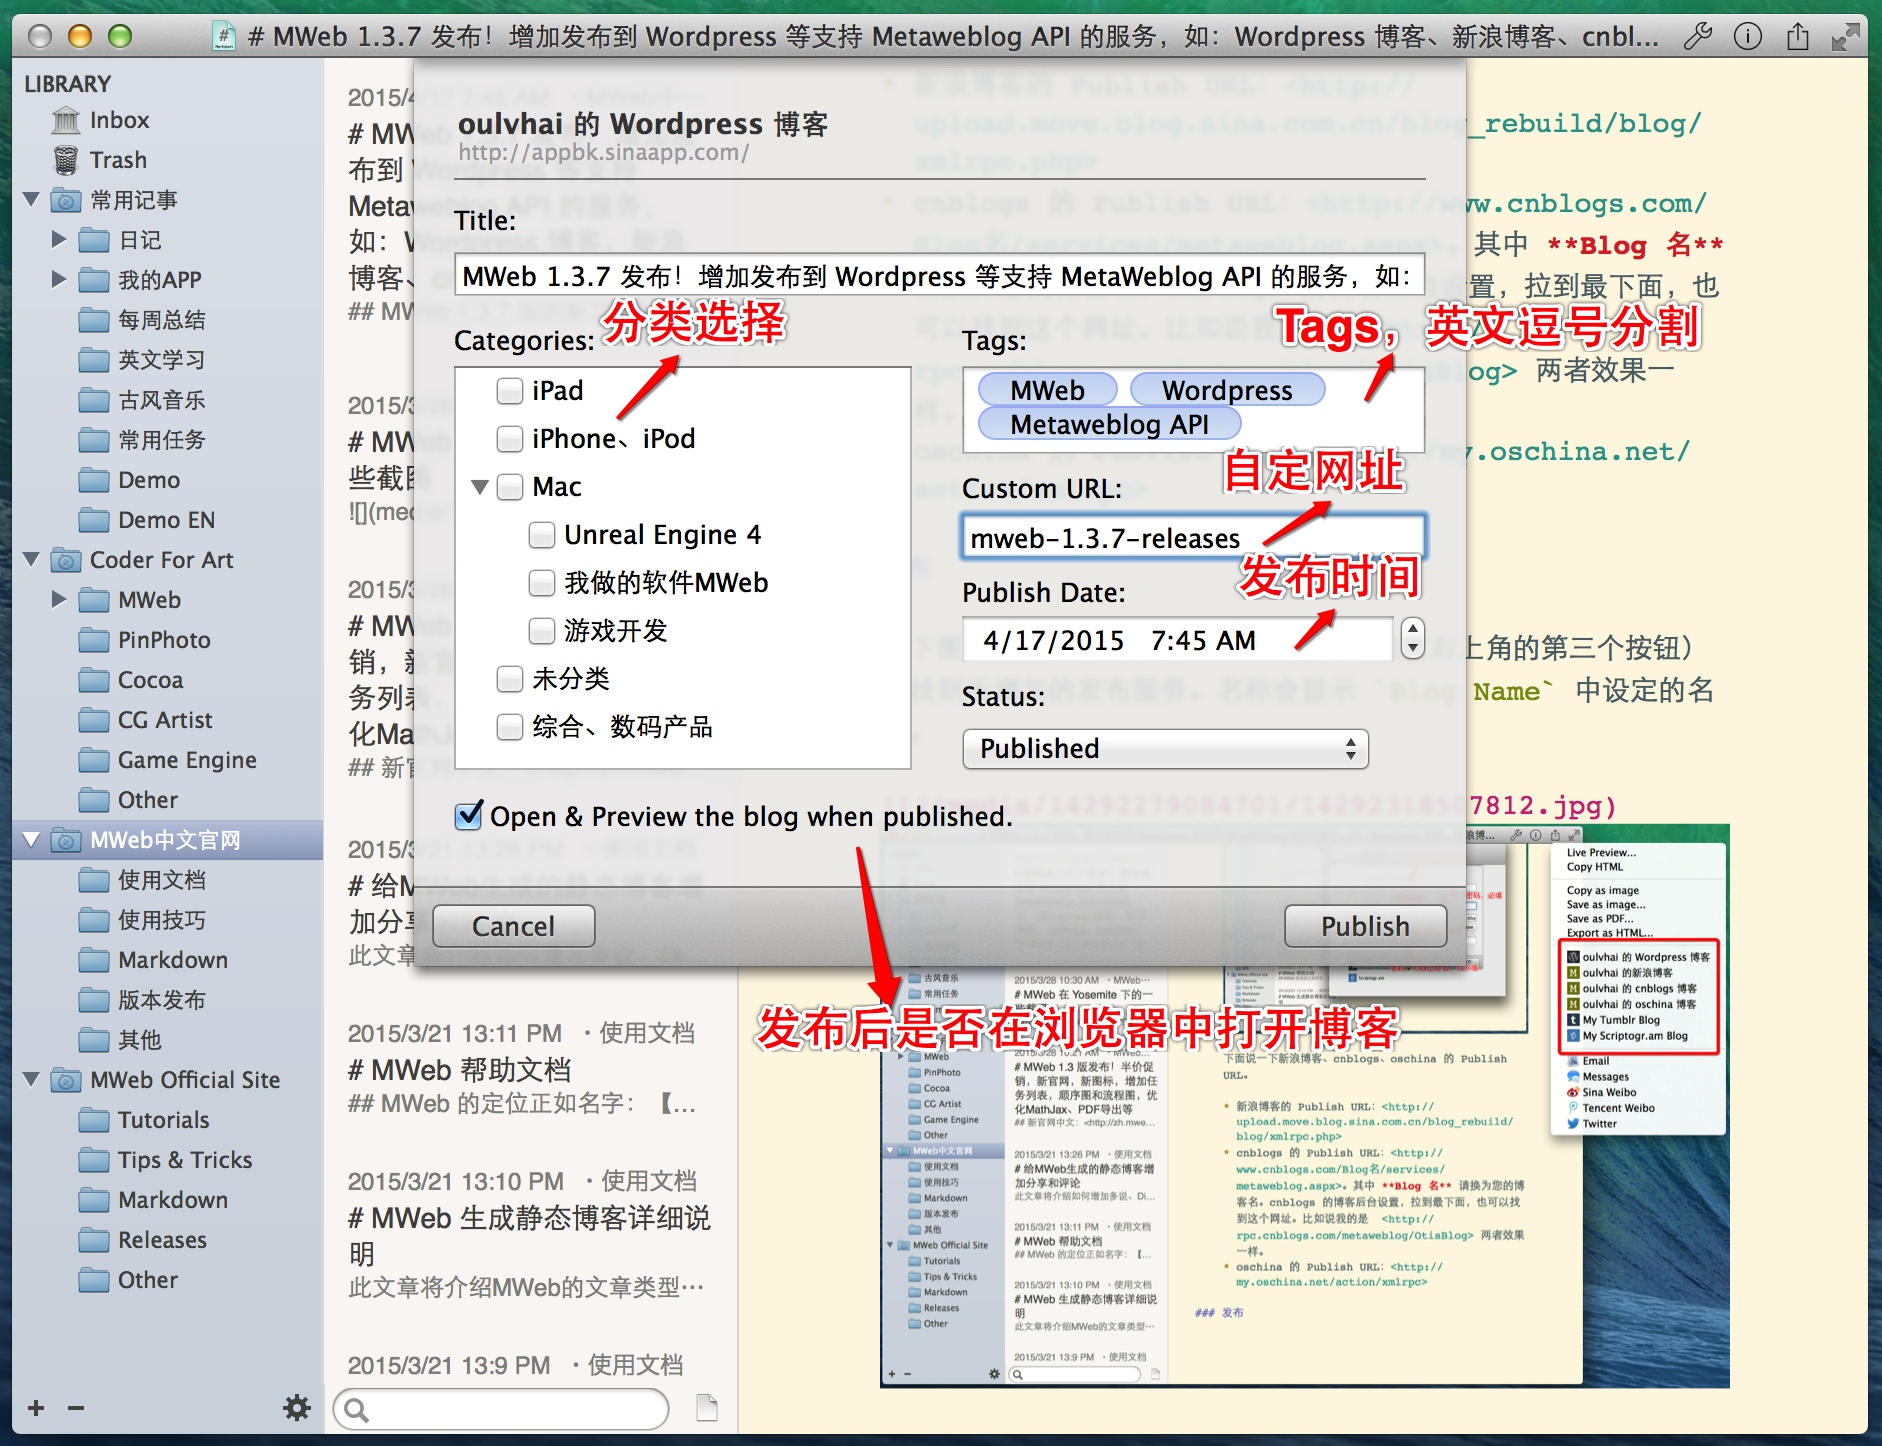Check the 未分类 category

510,679
